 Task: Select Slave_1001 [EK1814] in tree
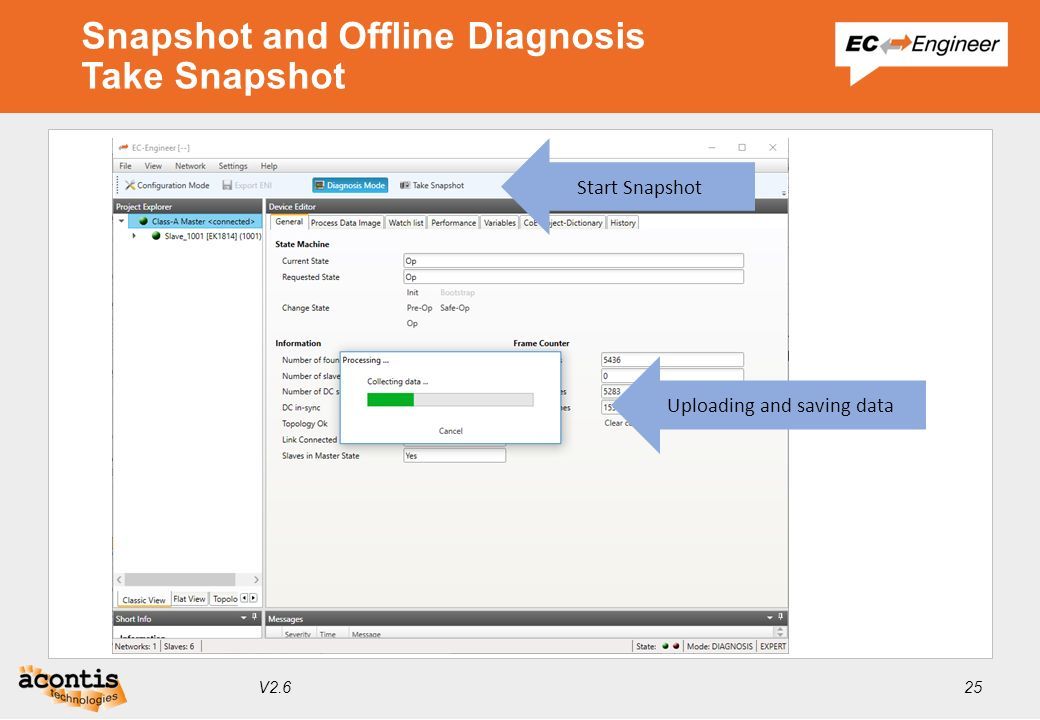[212, 236]
